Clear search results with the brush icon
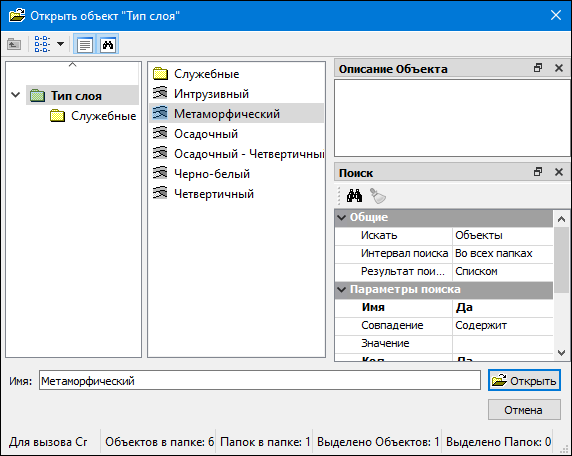Screen dimensions: 572x456 [378, 196]
